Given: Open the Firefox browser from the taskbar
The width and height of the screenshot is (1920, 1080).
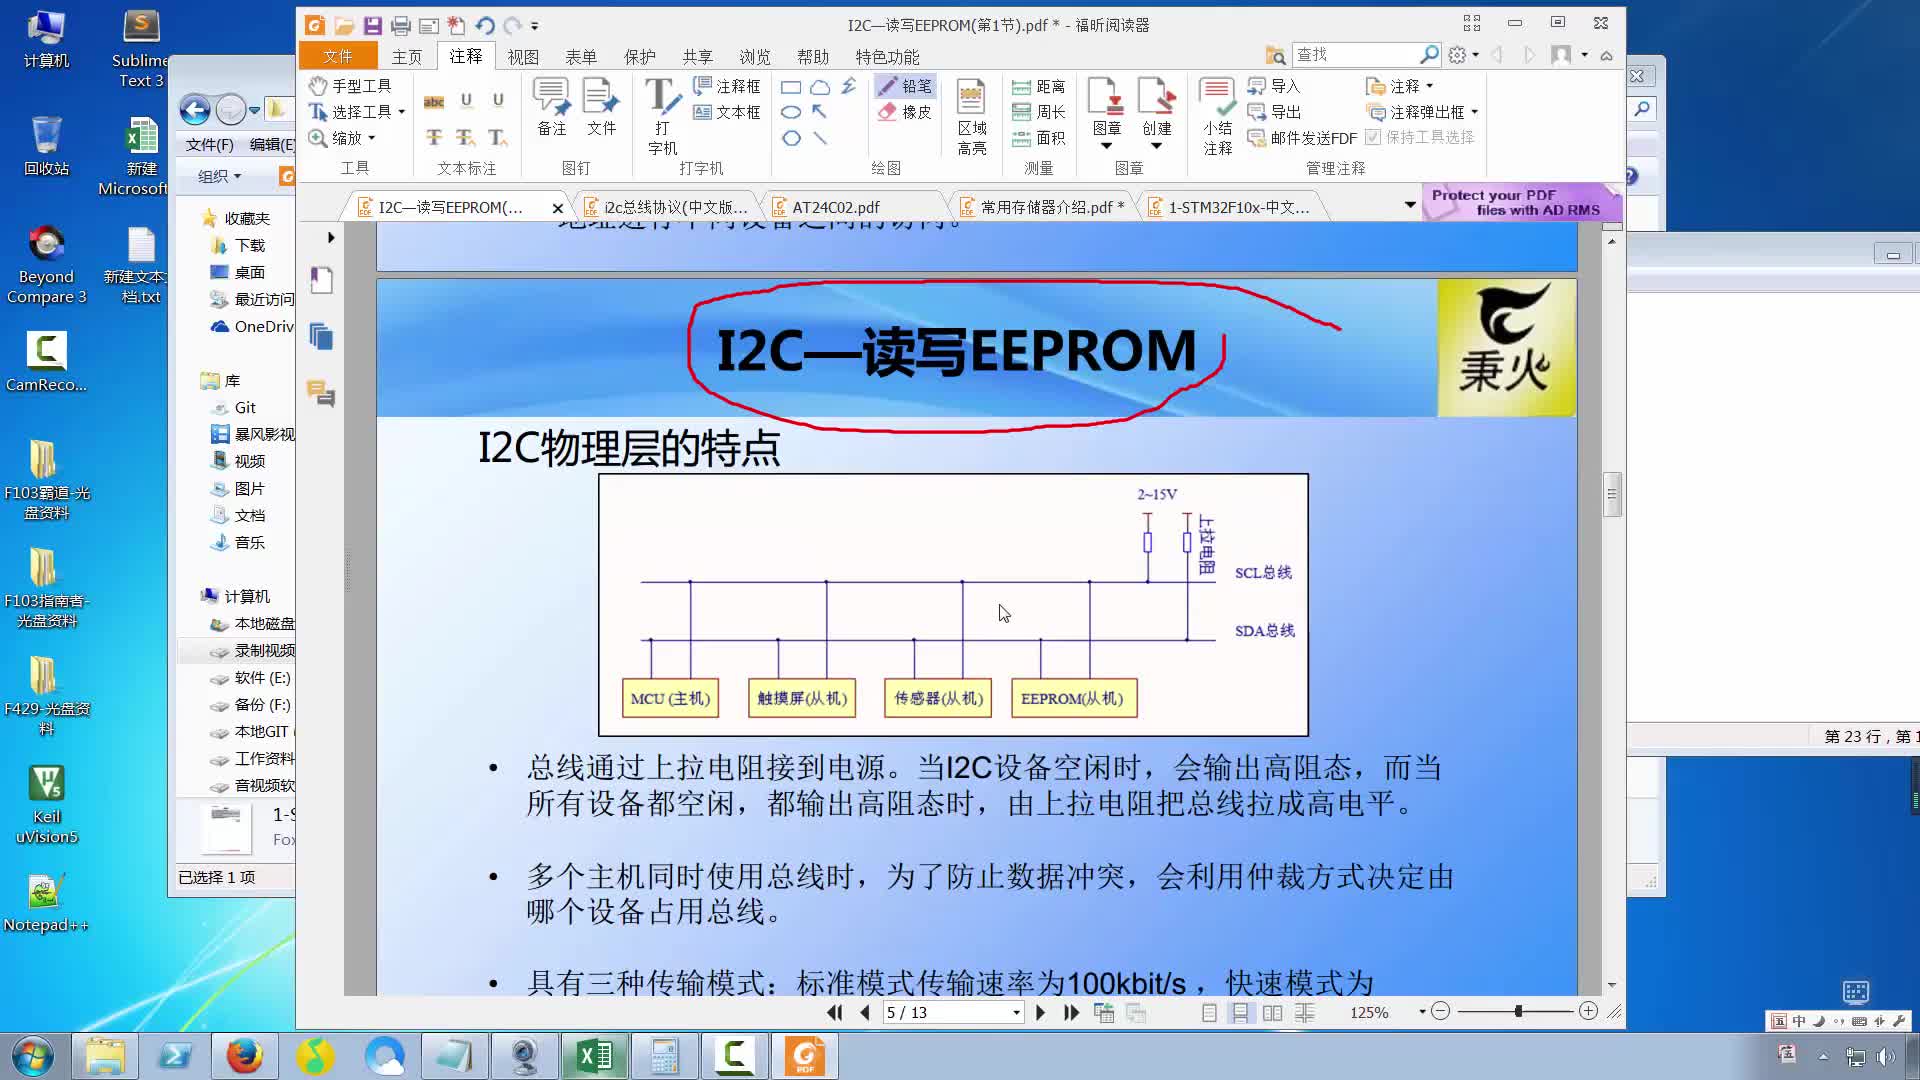Looking at the screenshot, I should [x=244, y=1056].
